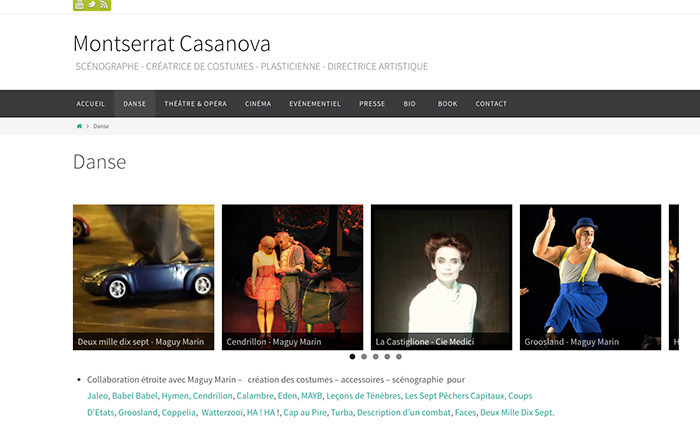700x427 pixels.
Task: Open the Contact menu item
Action: coord(491,104)
